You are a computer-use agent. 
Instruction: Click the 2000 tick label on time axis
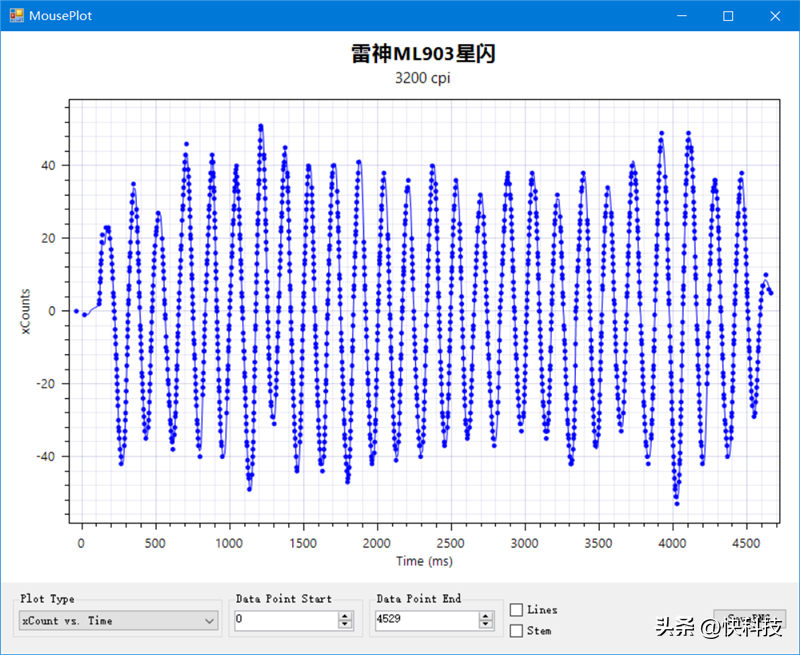coord(377,543)
